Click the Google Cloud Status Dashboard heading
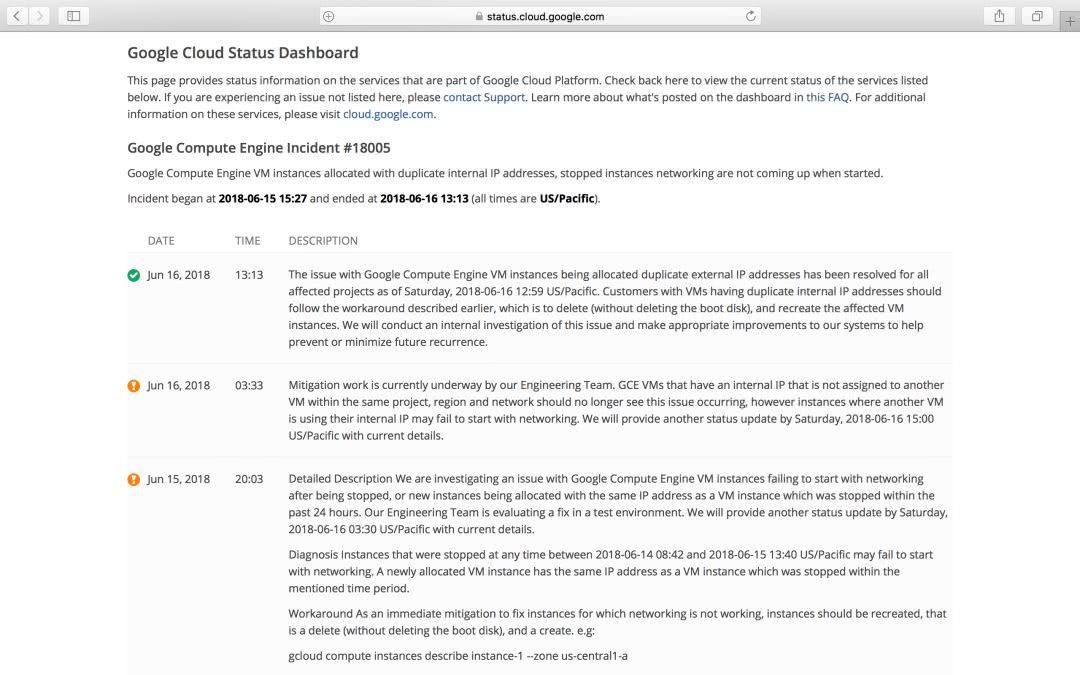Viewport: 1080px width, 675px height. 243,53
